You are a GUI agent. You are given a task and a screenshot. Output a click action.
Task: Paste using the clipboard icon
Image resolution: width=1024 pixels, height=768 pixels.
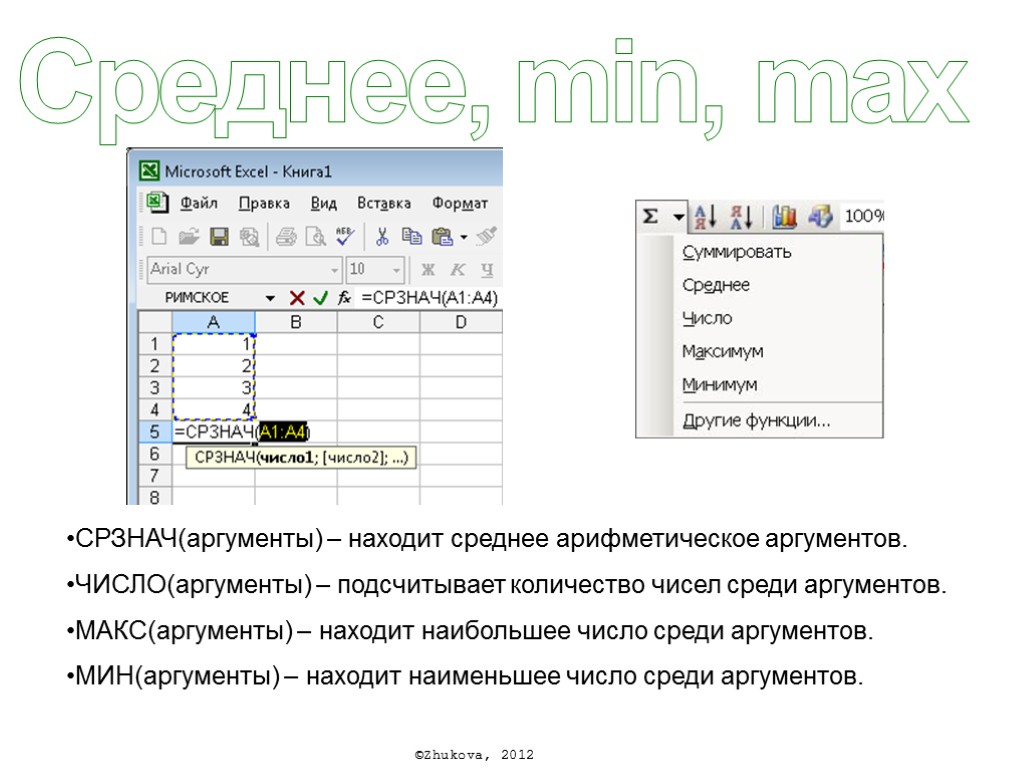(x=442, y=236)
